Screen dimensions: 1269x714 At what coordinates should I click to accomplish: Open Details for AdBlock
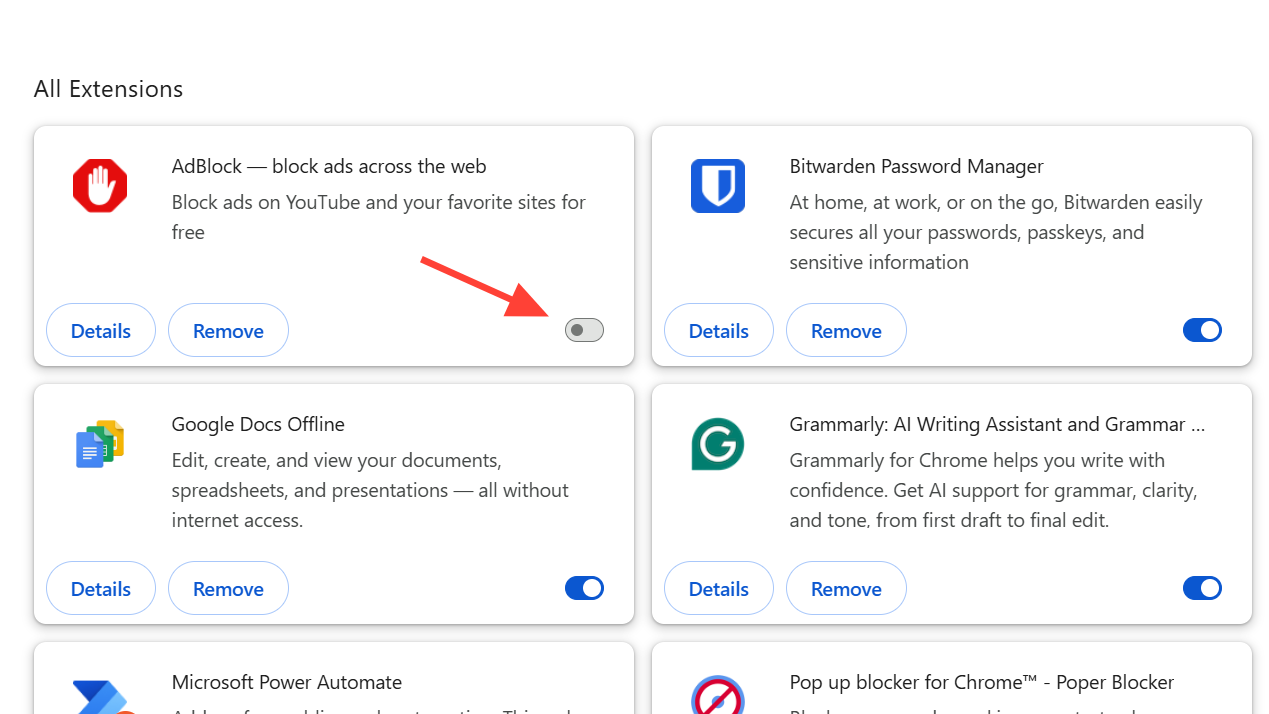(x=101, y=330)
